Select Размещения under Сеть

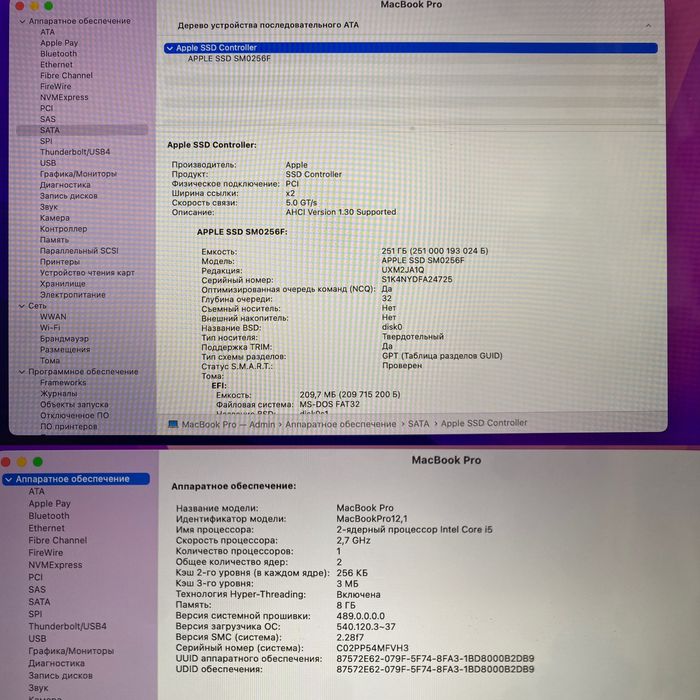tap(65, 349)
